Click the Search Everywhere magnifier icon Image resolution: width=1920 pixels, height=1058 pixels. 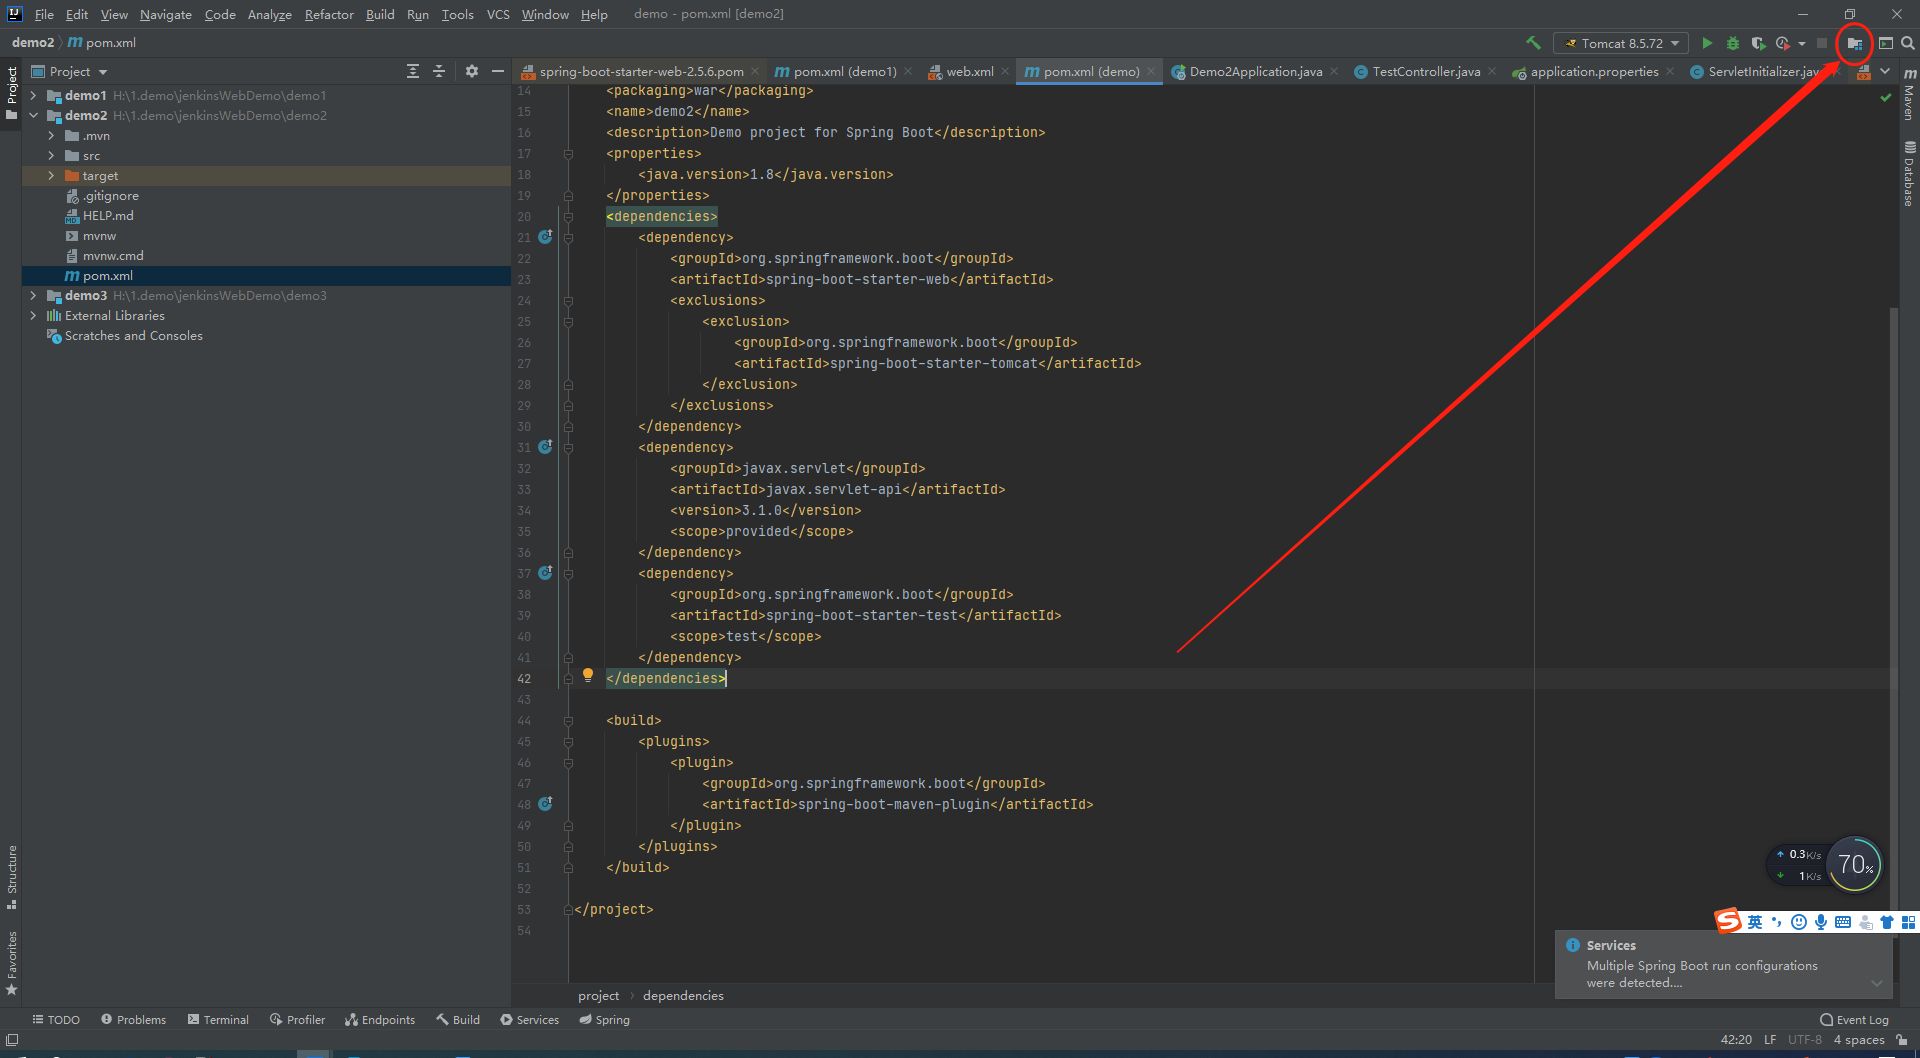(1908, 43)
